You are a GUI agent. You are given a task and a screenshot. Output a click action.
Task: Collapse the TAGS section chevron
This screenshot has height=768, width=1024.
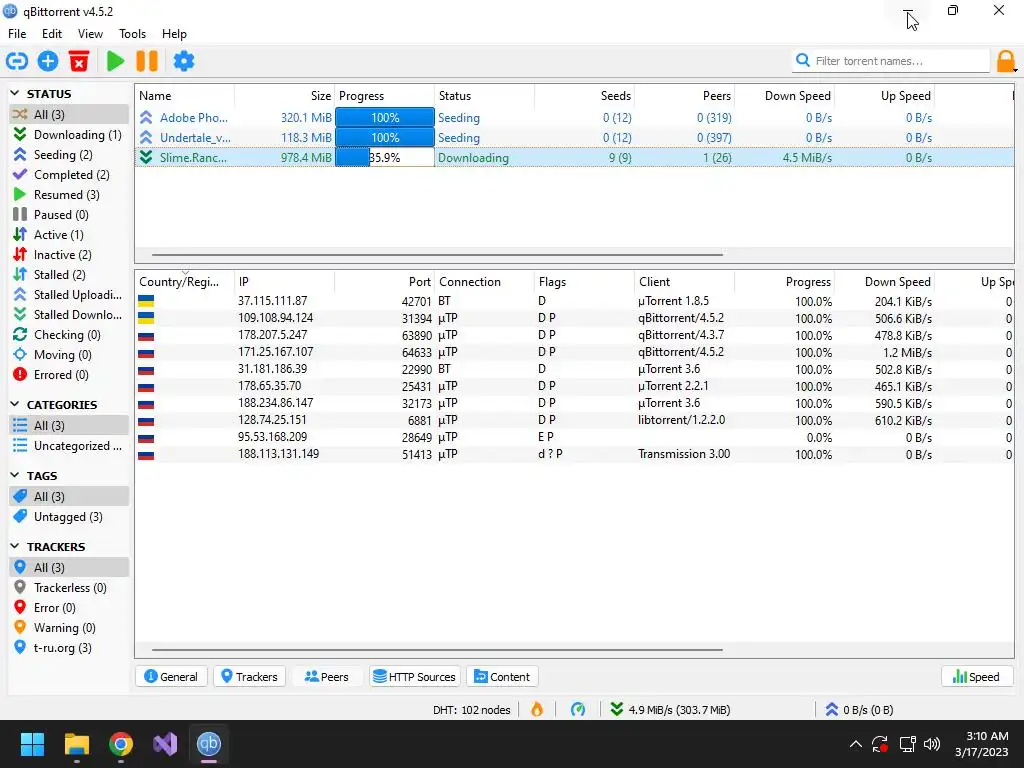pyautogui.click(x=15, y=475)
